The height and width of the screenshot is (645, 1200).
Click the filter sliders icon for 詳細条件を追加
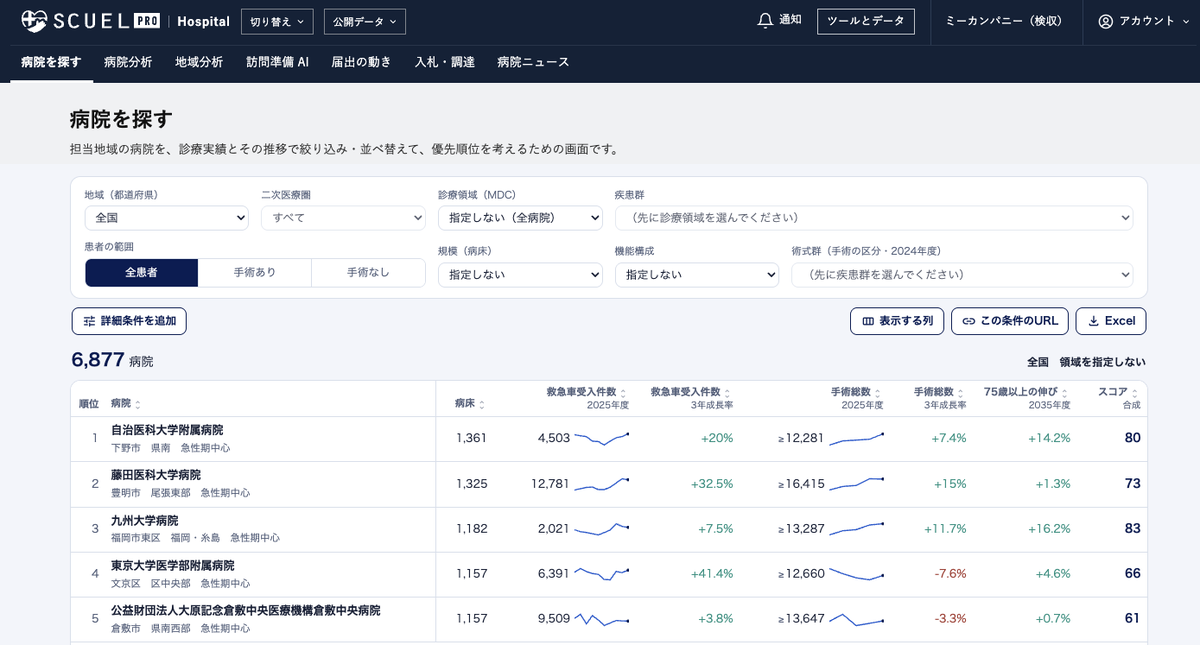90,321
